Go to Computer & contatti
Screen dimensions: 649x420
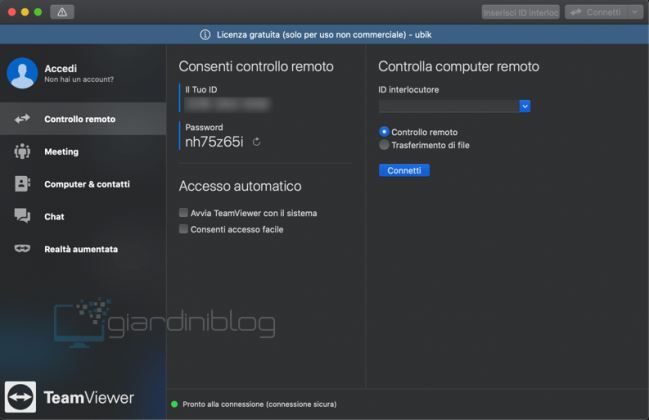pyautogui.click(x=83, y=184)
